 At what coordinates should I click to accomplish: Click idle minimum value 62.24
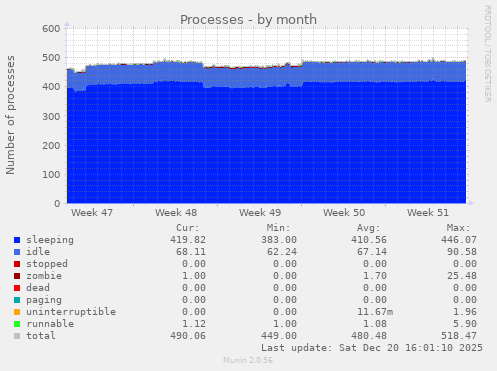click(x=282, y=252)
